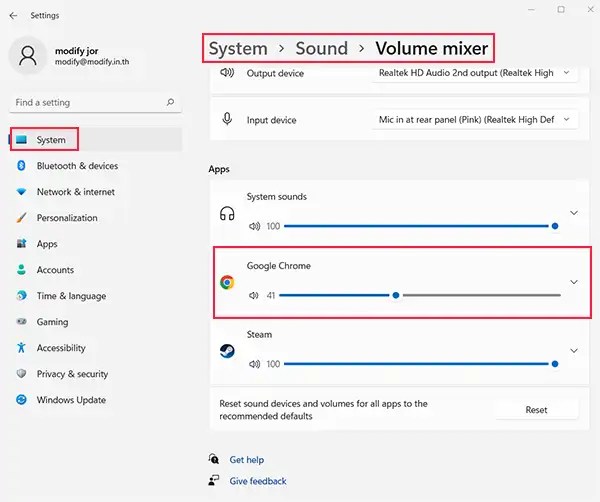
Task: Open Personalization settings label
Action: pyautogui.click(x=67, y=218)
